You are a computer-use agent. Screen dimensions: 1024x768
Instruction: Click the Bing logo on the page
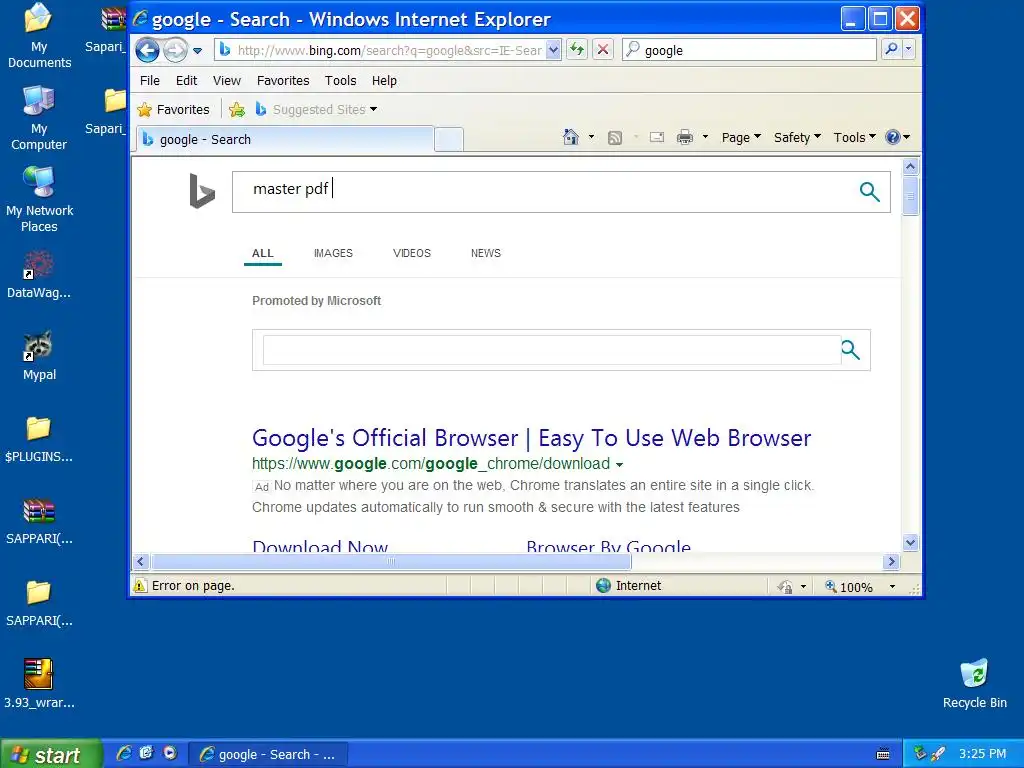tap(201, 191)
